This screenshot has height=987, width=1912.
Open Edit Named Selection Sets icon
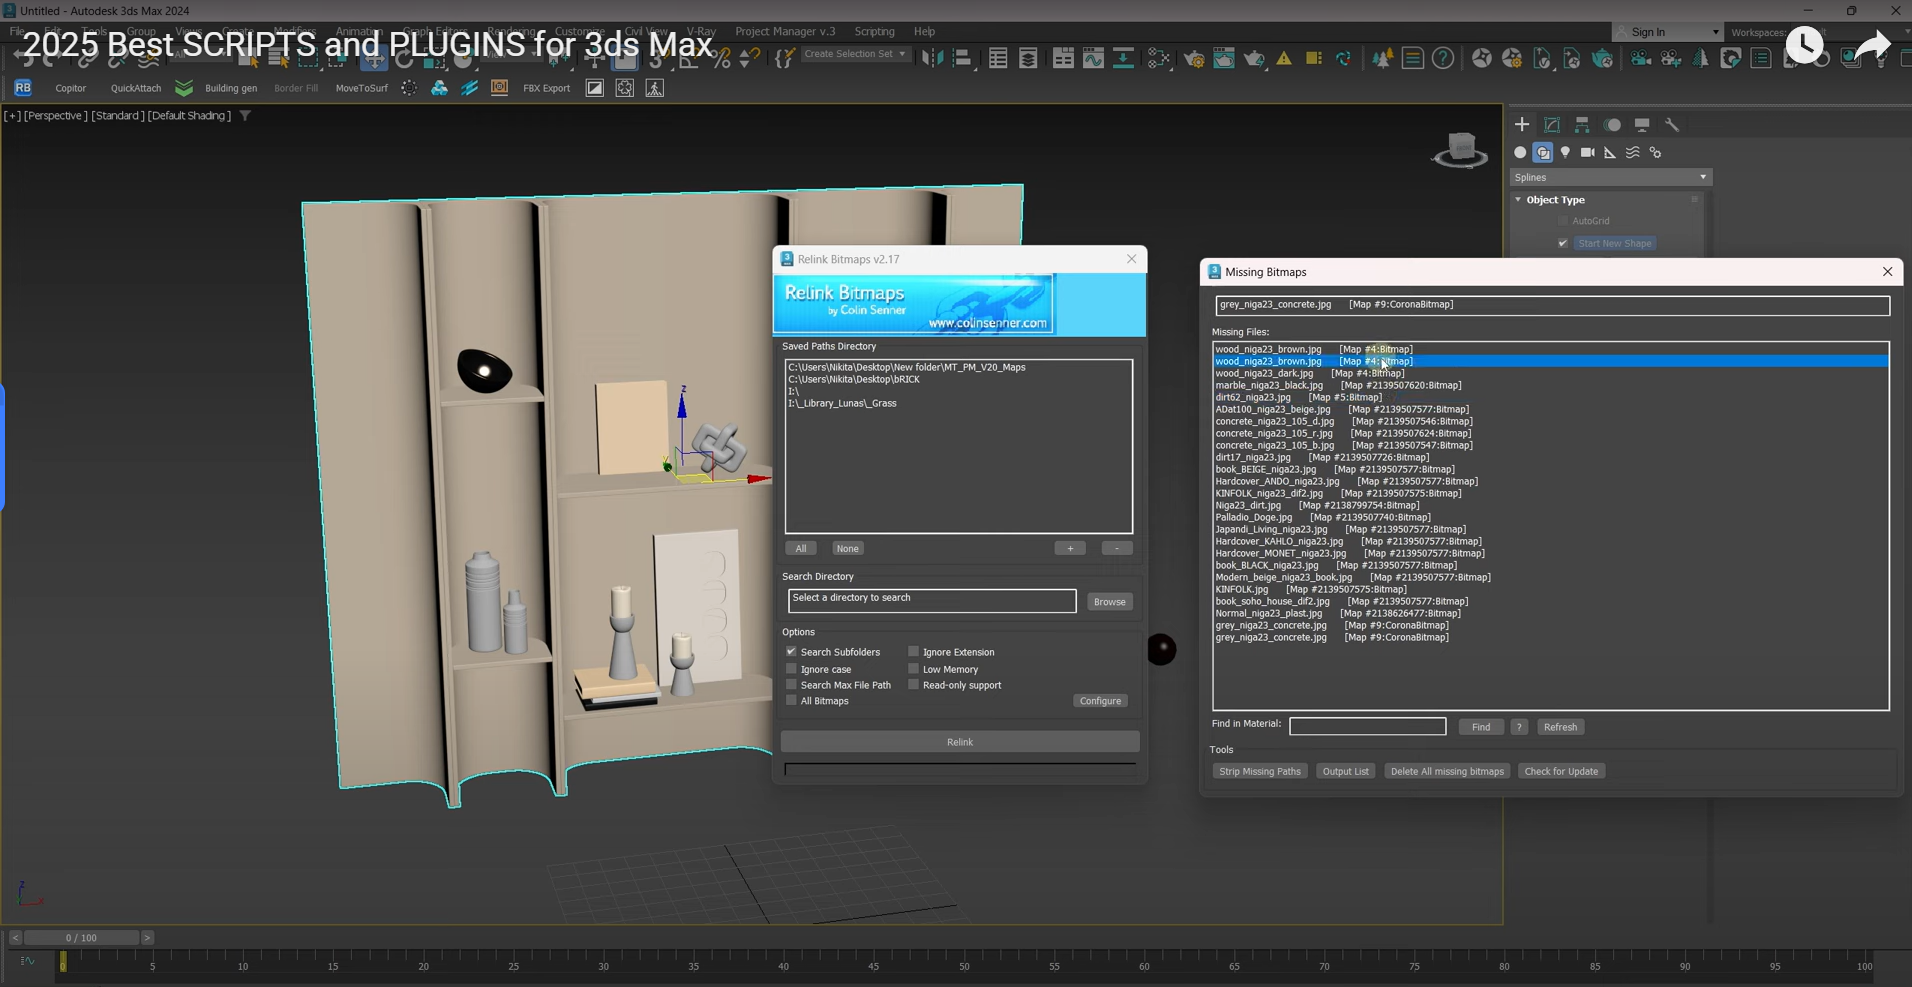pyautogui.click(x=784, y=58)
